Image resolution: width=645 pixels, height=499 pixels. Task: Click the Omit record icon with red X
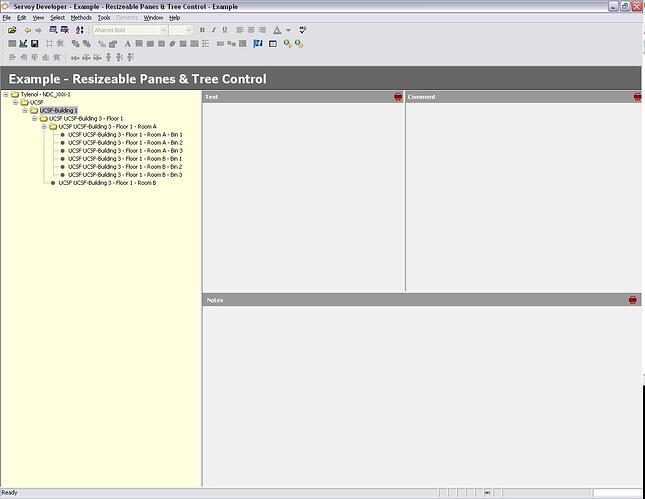click(65, 30)
